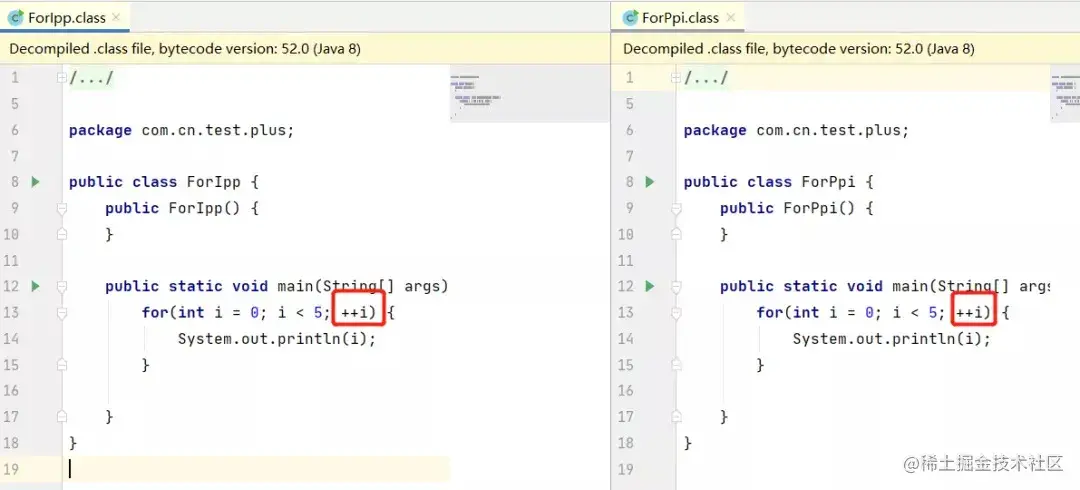Click the class file icon on ForPpi.class tab
This screenshot has height=490, width=1080.
click(630, 18)
